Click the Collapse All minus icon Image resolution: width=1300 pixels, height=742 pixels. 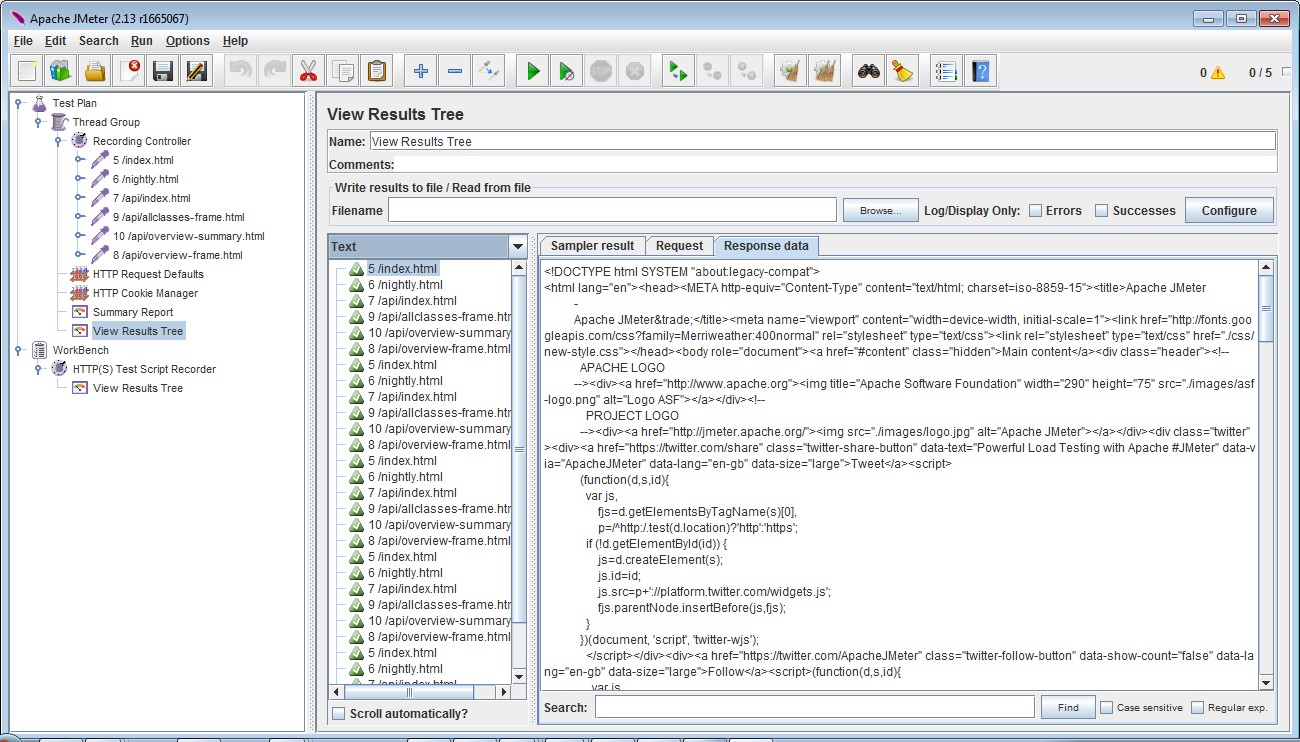pyautogui.click(x=455, y=71)
